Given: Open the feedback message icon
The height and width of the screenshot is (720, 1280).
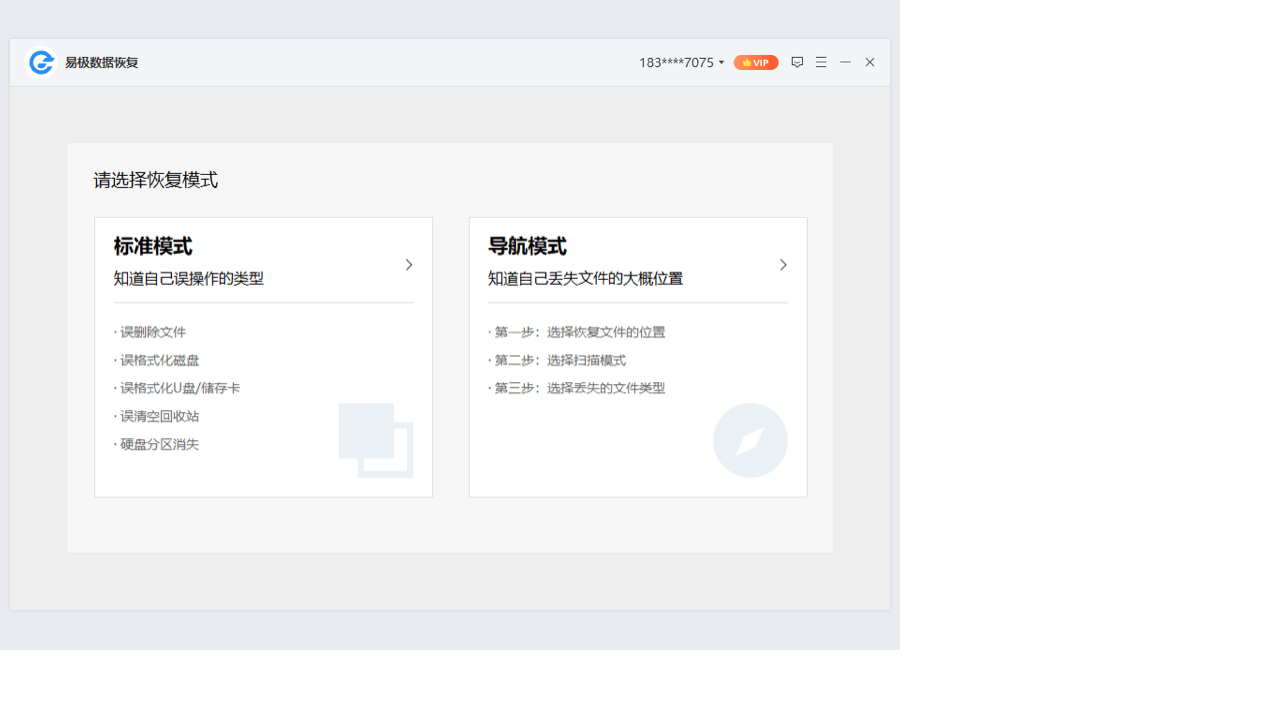Looking at the screenshot, I should [x=796, y=62].
